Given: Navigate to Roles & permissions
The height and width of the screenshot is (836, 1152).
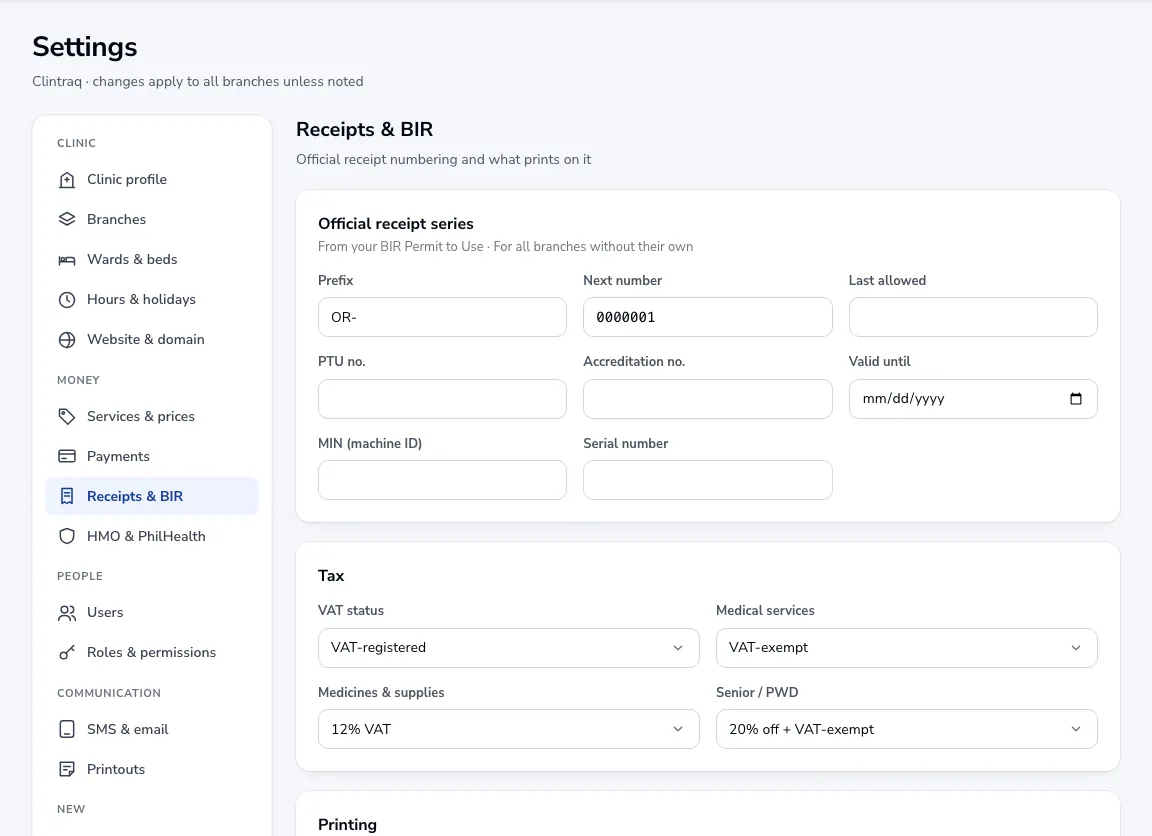Looking at the screenshot, I should pos(152,653).
